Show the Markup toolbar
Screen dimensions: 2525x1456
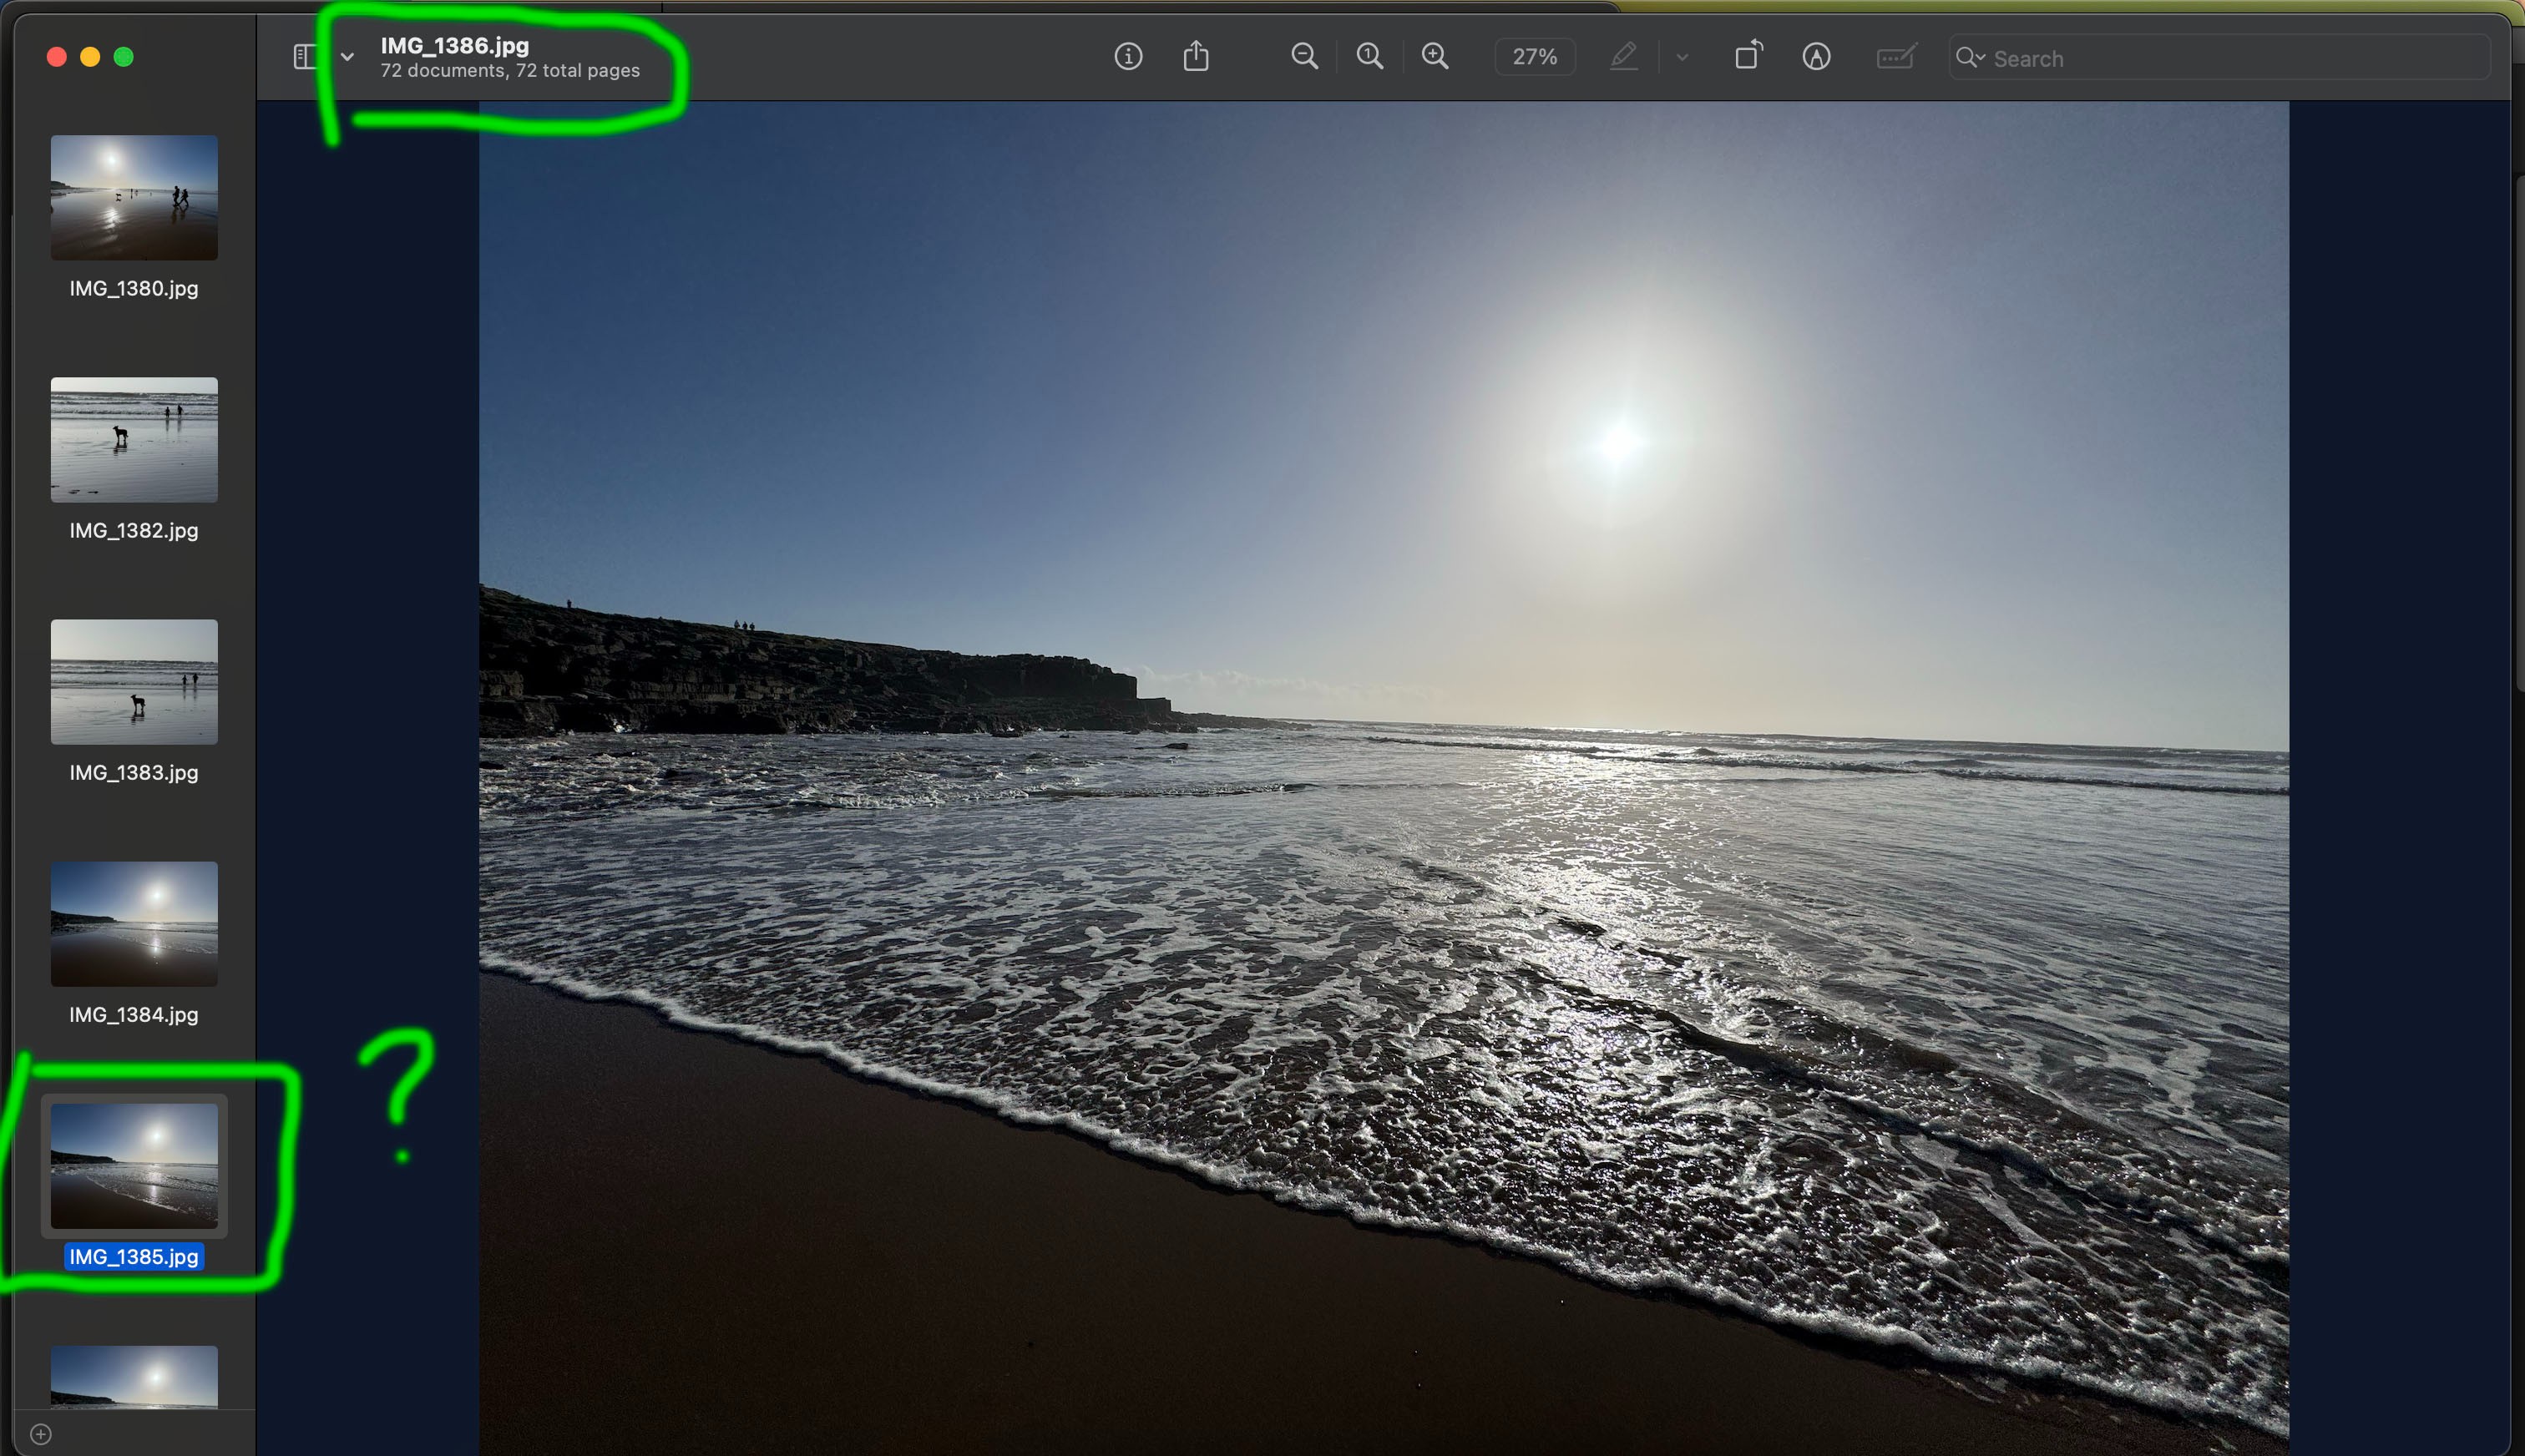1816,56
